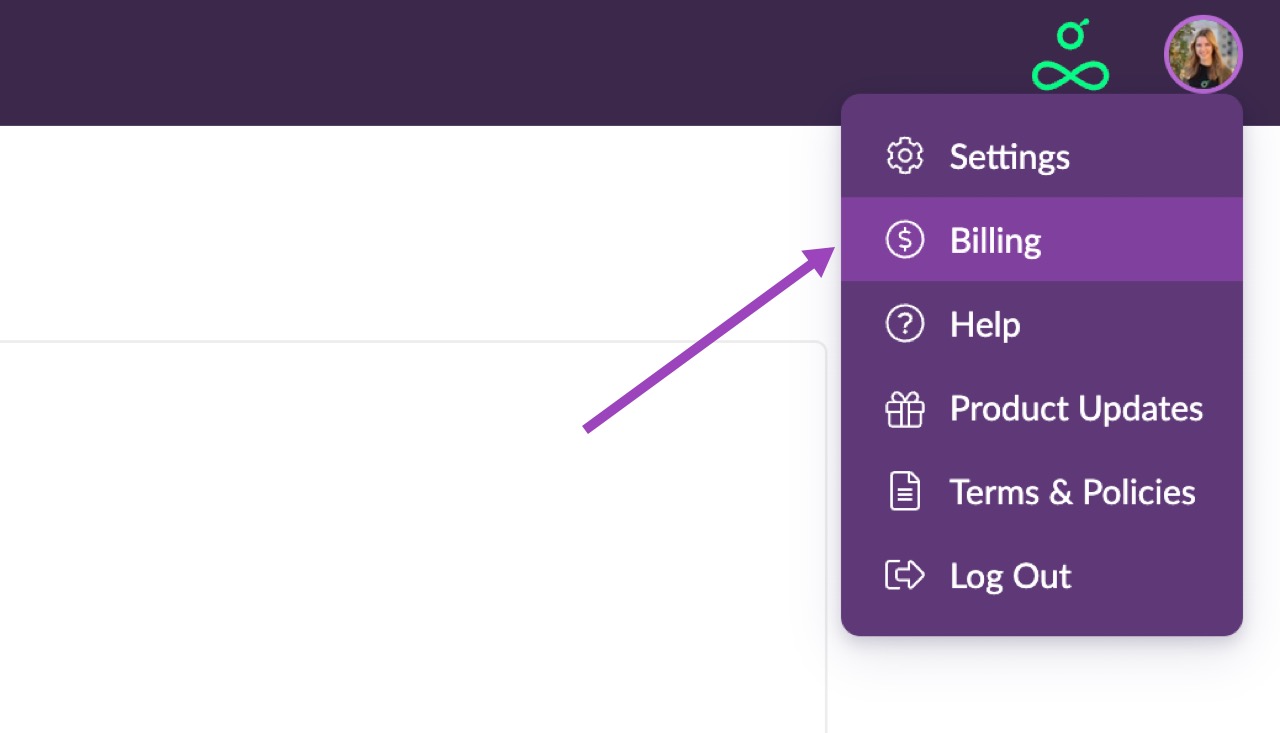Open the user profile avatar menu
Viewport: 1280px width, 733px height.
[x=1203, y=54]
